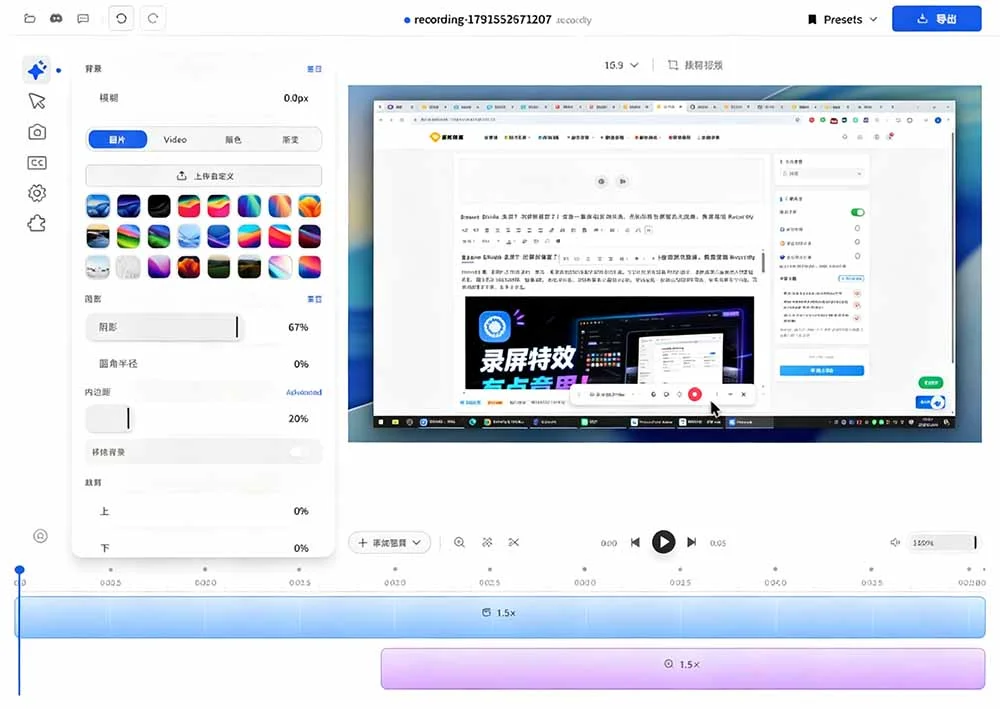The height and width of the screenshot is (709, 1000).
Task: Play the recording preview
Action: 663,542
